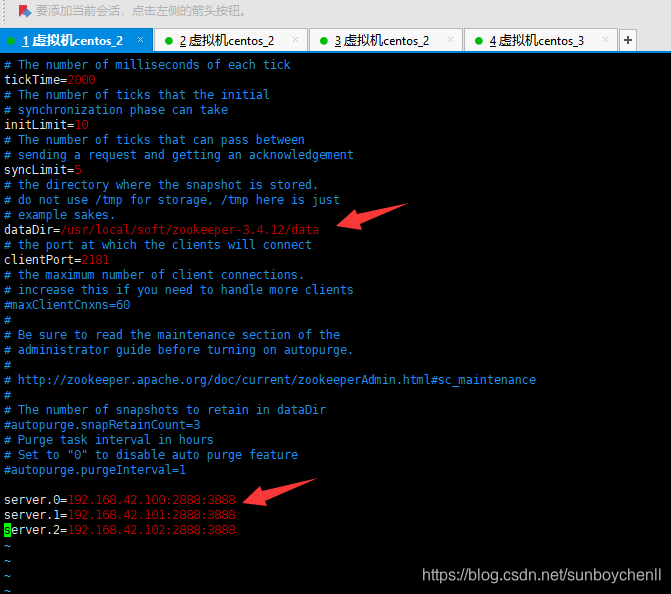Click the initLimit=10 line

click(x=46, y=125)
